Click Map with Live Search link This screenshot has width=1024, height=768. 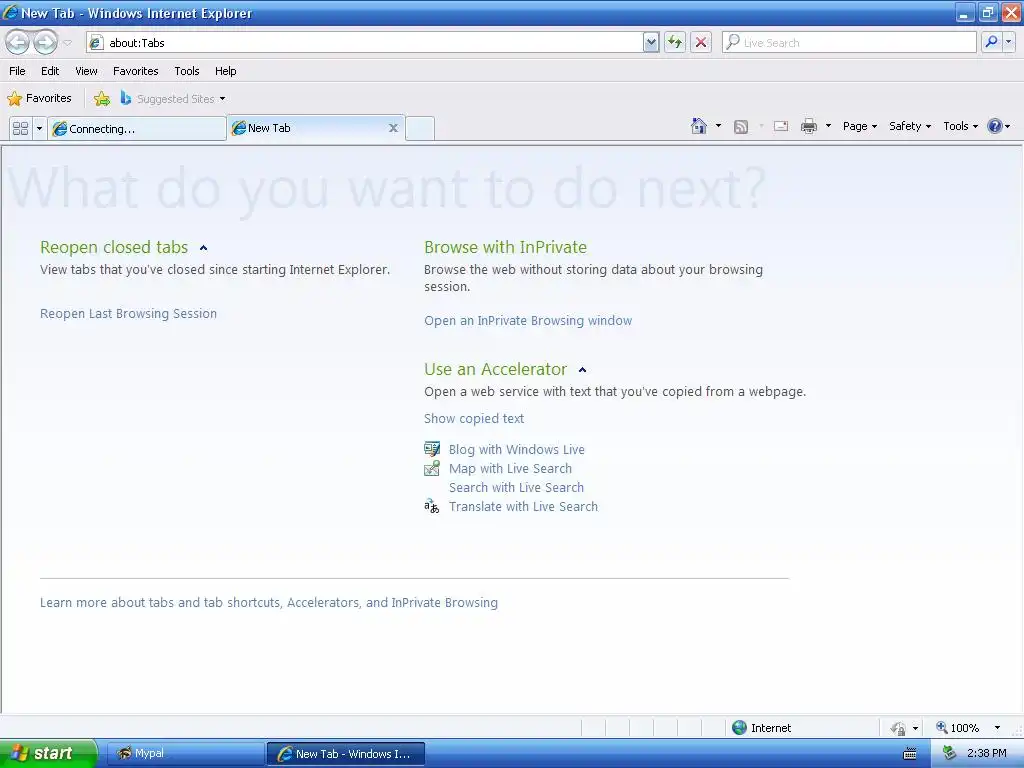[x=510, y=468]
